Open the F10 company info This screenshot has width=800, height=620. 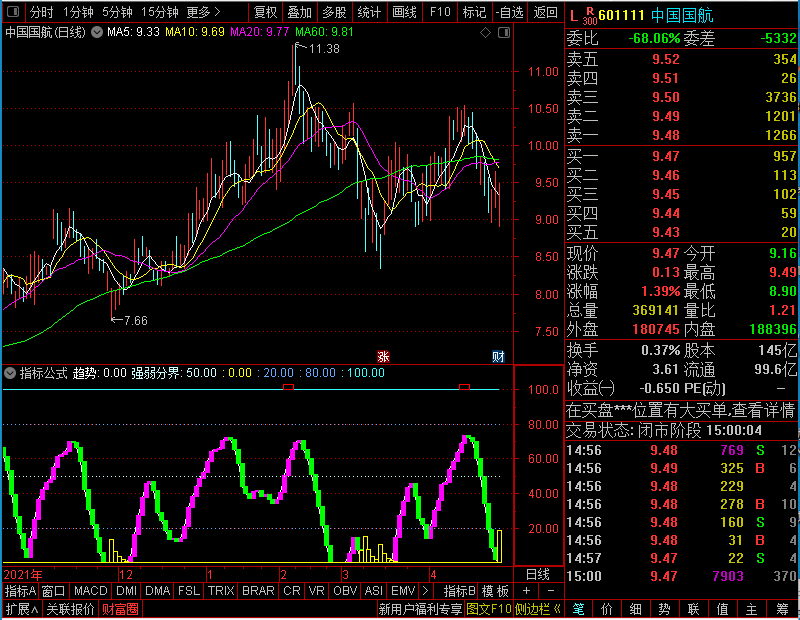point(440,12)
